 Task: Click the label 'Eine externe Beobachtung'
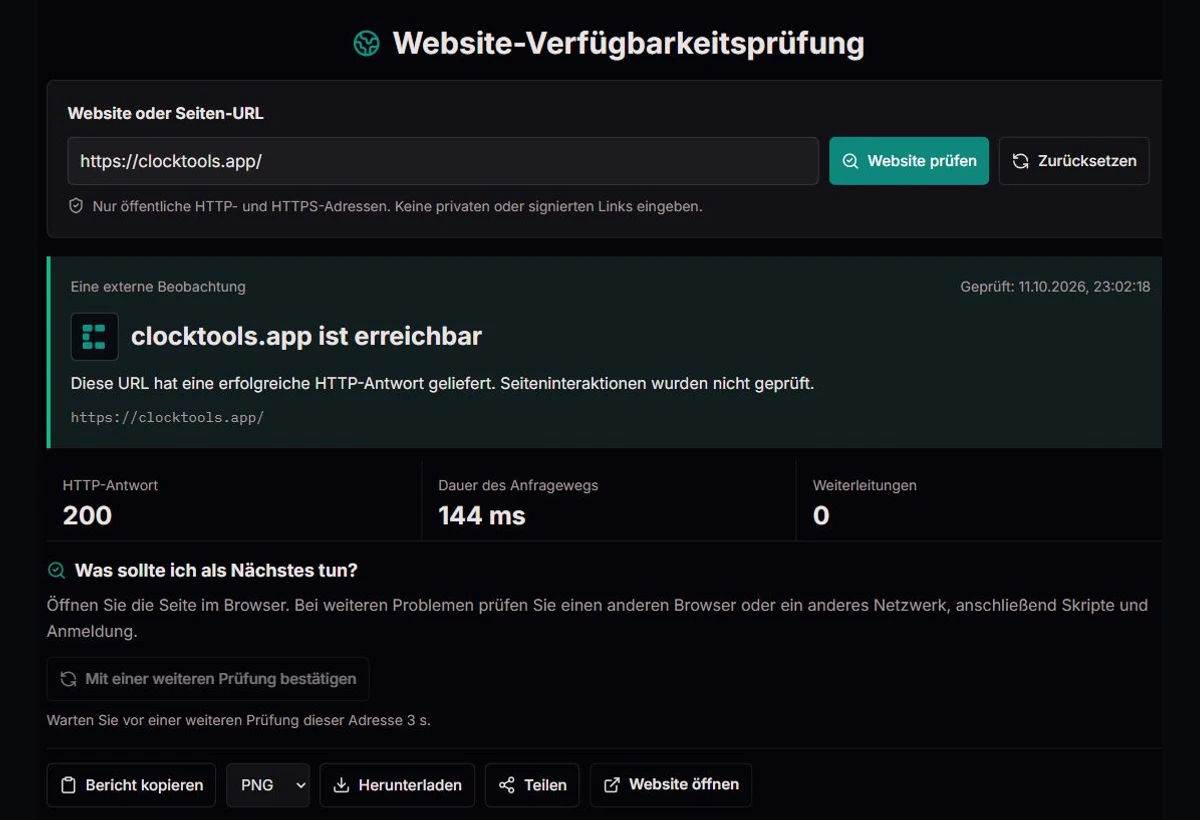pyautogui.click(x=158, y=287)
